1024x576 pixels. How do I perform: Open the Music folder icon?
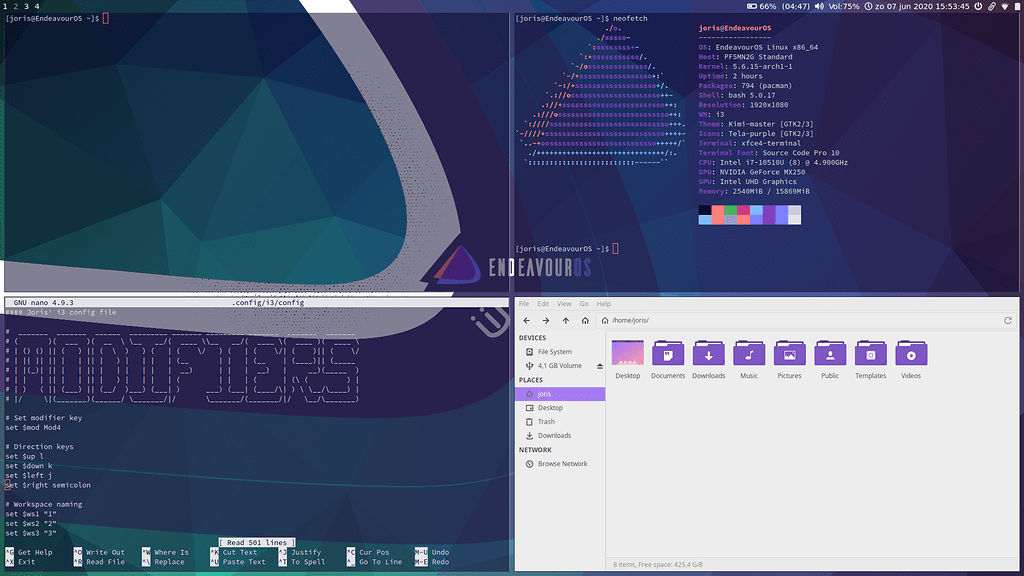749,353
